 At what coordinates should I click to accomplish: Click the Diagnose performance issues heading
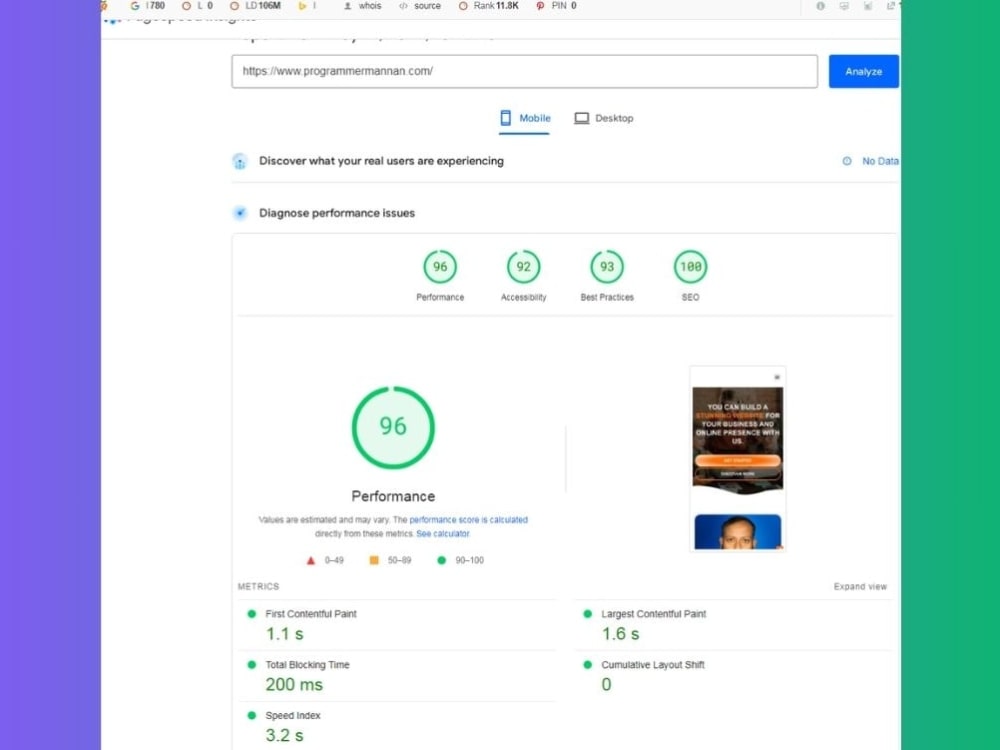337,213
